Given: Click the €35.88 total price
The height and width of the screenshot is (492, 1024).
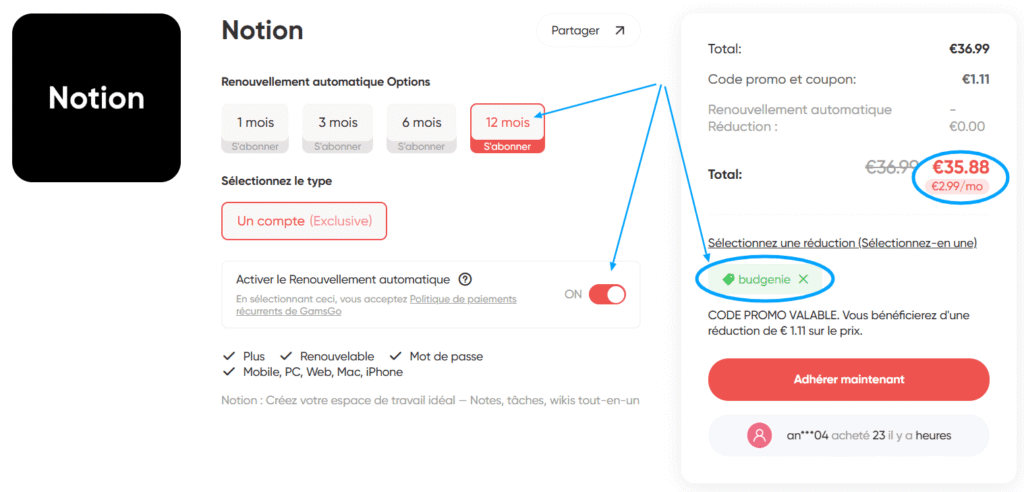Looking at the screenshot, I should coord(960,168).
